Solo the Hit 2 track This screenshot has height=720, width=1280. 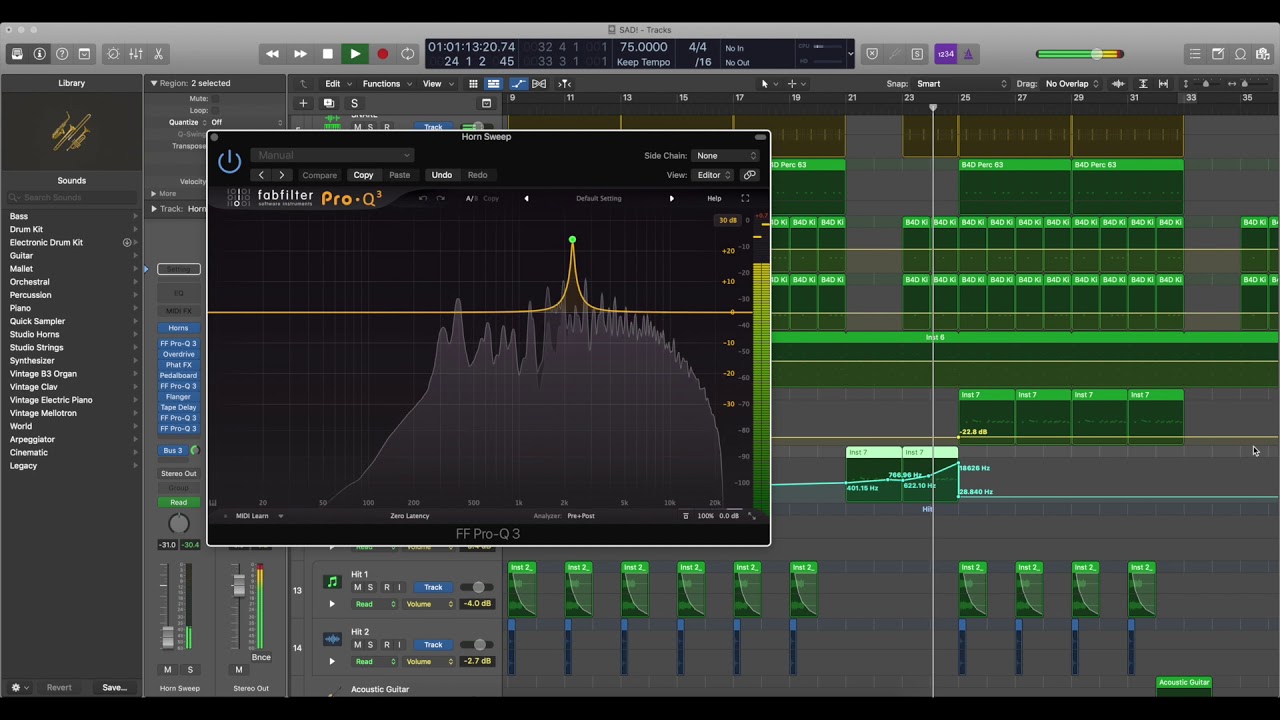[x=370, y=645]
